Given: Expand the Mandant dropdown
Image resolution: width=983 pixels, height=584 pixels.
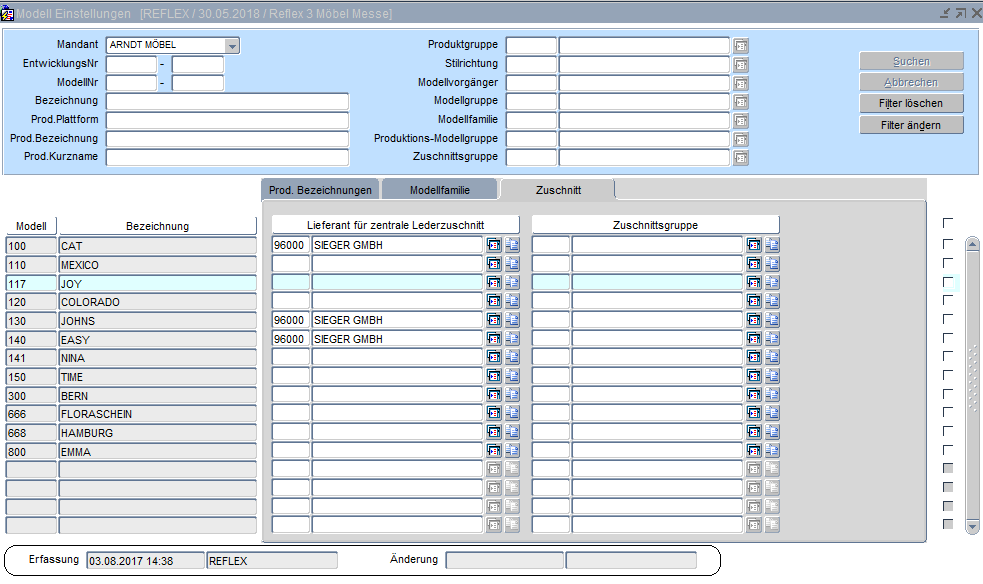Looking at the screenshot, I should (232, 46).
